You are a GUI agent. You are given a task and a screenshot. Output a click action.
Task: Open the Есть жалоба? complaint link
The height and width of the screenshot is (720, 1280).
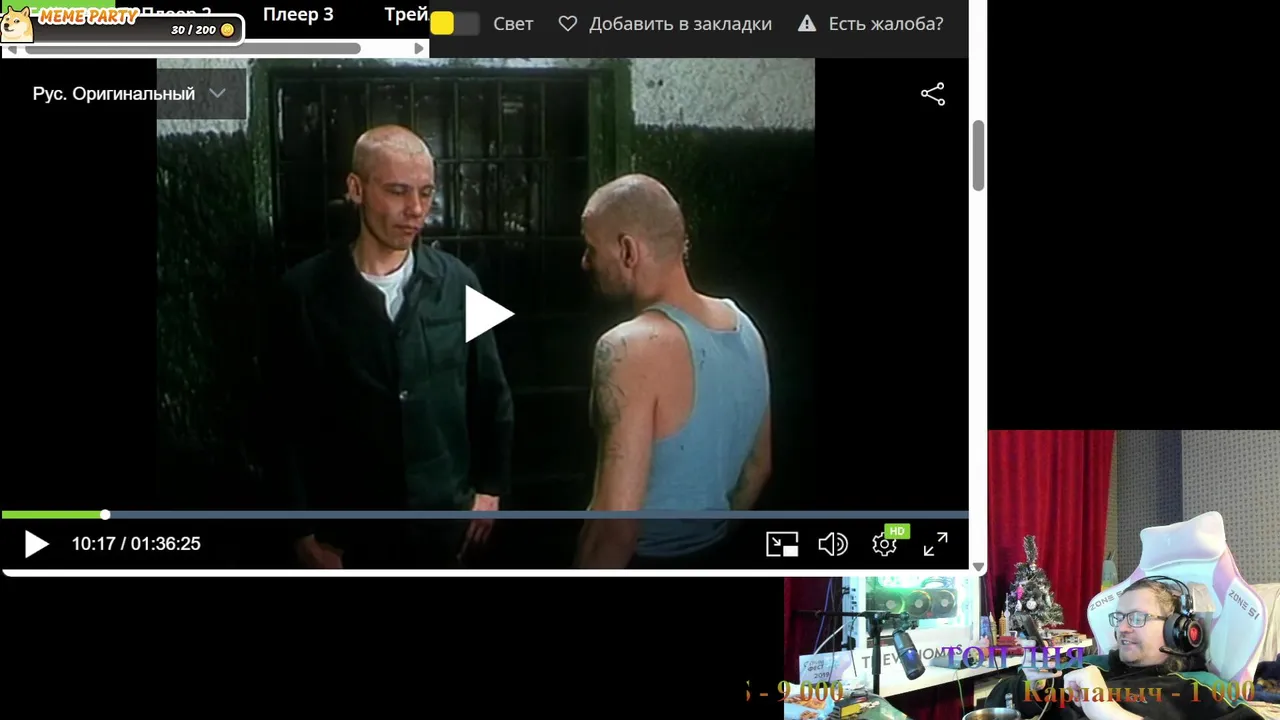click(x=886, y=23)
